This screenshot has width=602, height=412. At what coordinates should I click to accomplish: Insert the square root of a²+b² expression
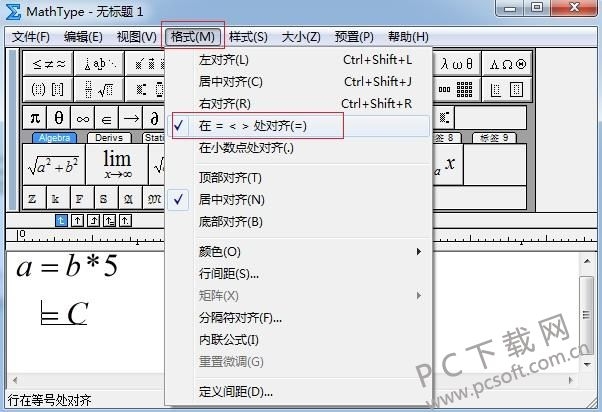point(54,165)
